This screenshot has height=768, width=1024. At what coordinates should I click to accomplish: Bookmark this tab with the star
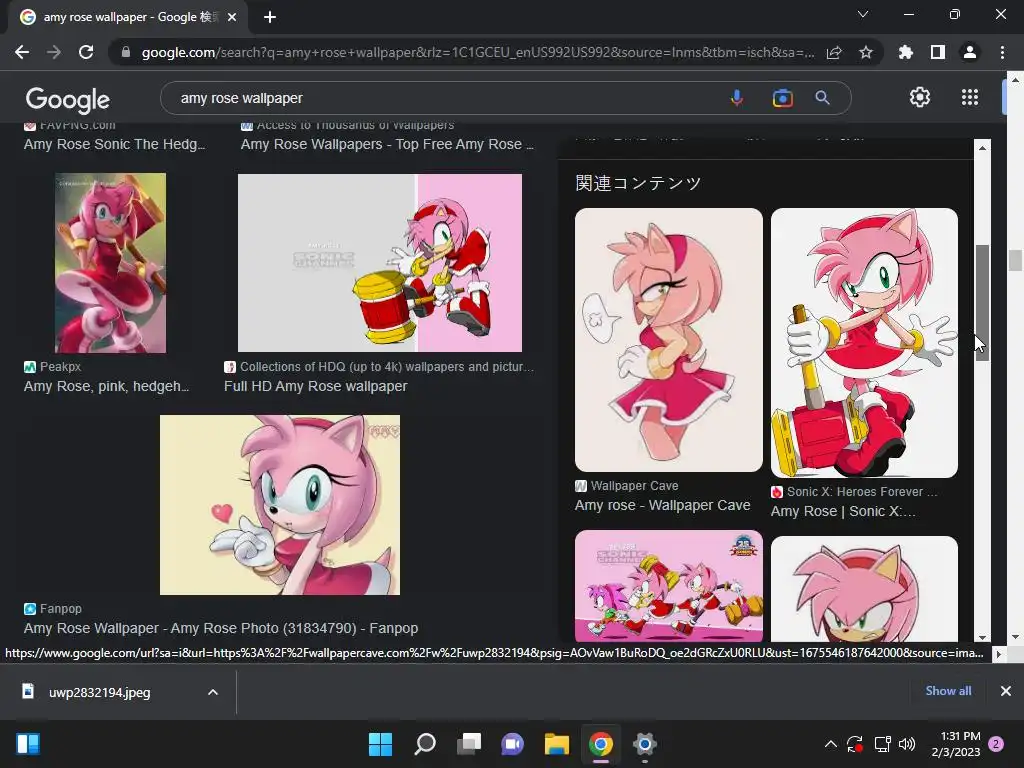(x=866, y=52)
